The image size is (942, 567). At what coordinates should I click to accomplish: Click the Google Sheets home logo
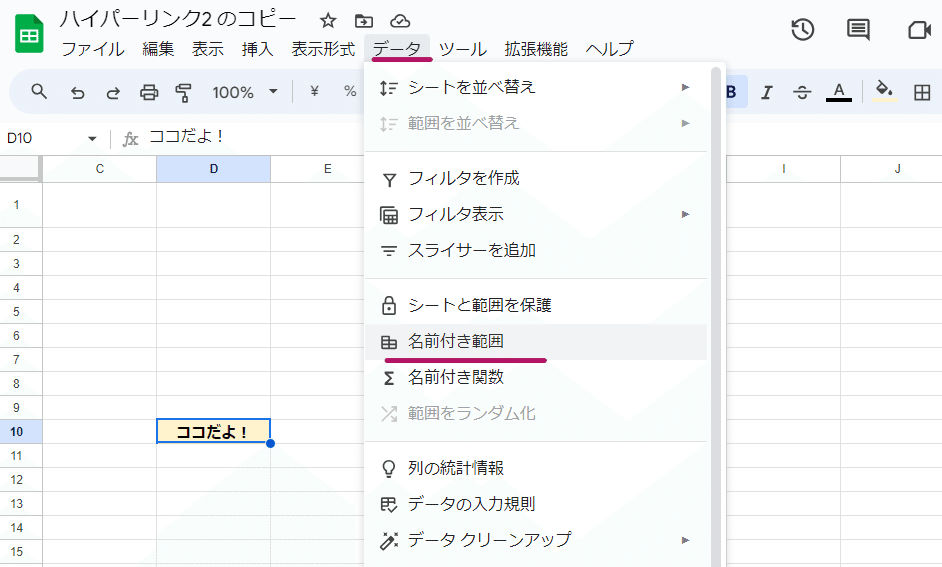tap(29, 34)
